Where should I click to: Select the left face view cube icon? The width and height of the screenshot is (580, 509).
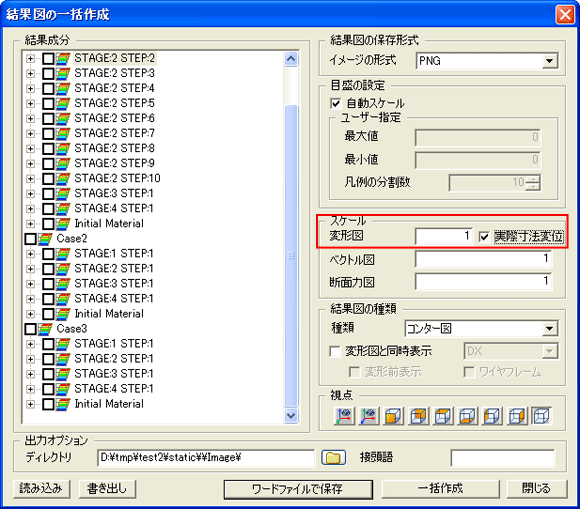click(492, 416)
